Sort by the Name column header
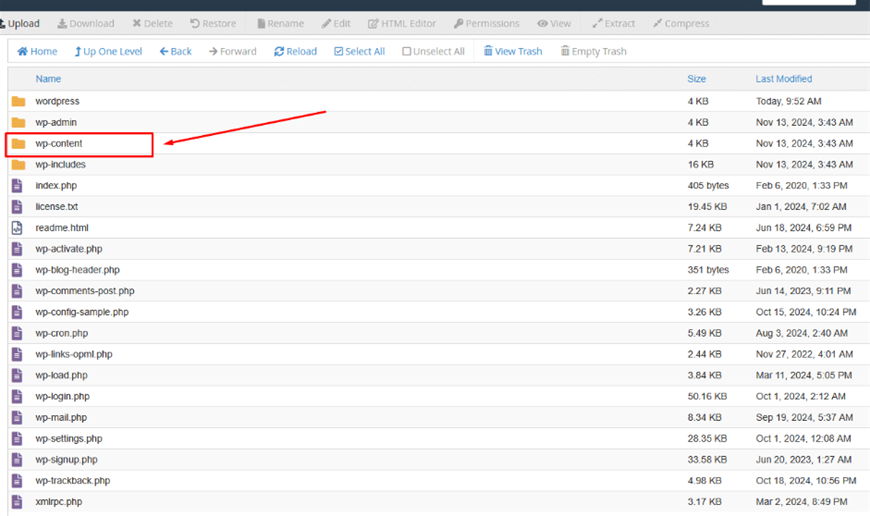Screen dimensions: 870x516 click(x=48, y=79)
